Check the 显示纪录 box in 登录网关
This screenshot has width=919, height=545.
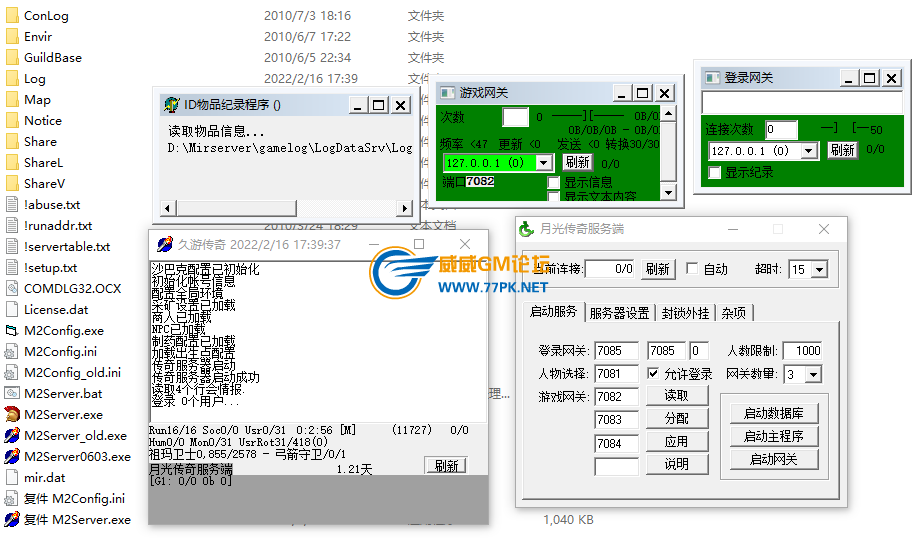coord(715,172)
